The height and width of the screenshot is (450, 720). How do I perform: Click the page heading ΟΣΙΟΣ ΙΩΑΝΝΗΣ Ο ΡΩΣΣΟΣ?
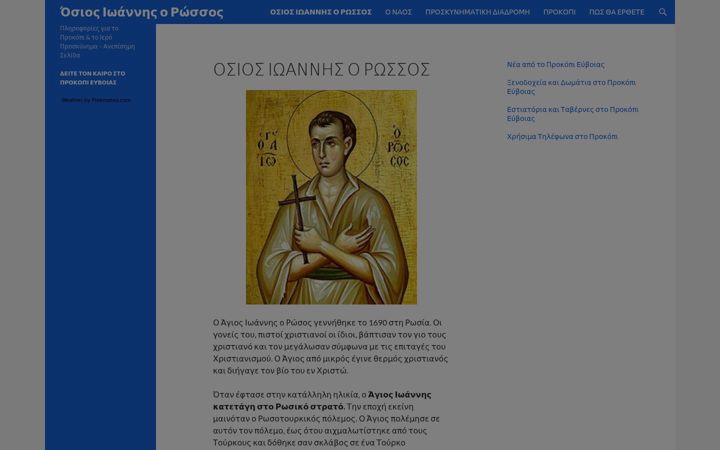tap(321, 69)
